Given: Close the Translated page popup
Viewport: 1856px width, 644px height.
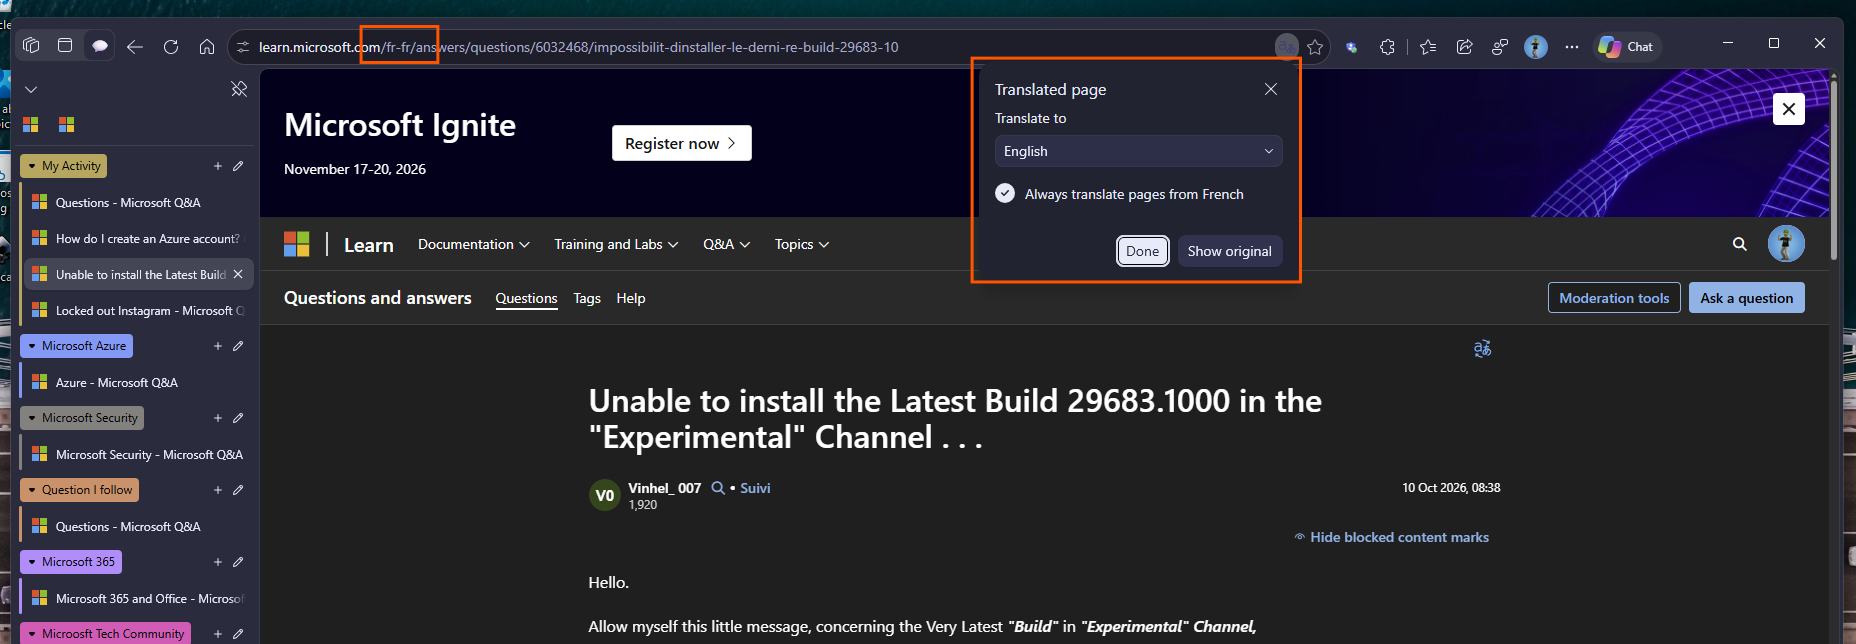Looking at the screenshot, I should click(1271, 89).
